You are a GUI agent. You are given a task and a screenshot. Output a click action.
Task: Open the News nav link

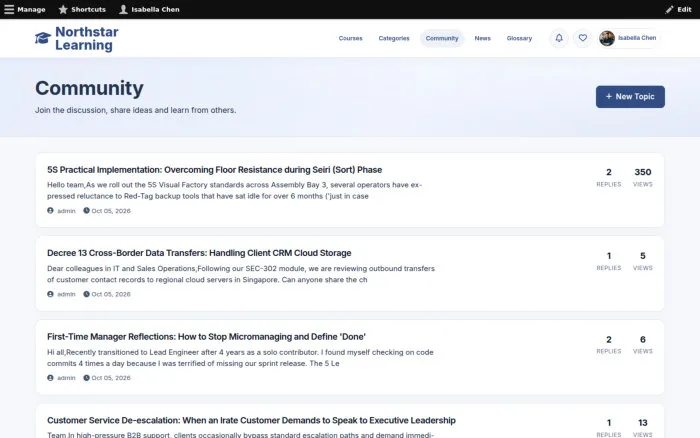point(483,38)
